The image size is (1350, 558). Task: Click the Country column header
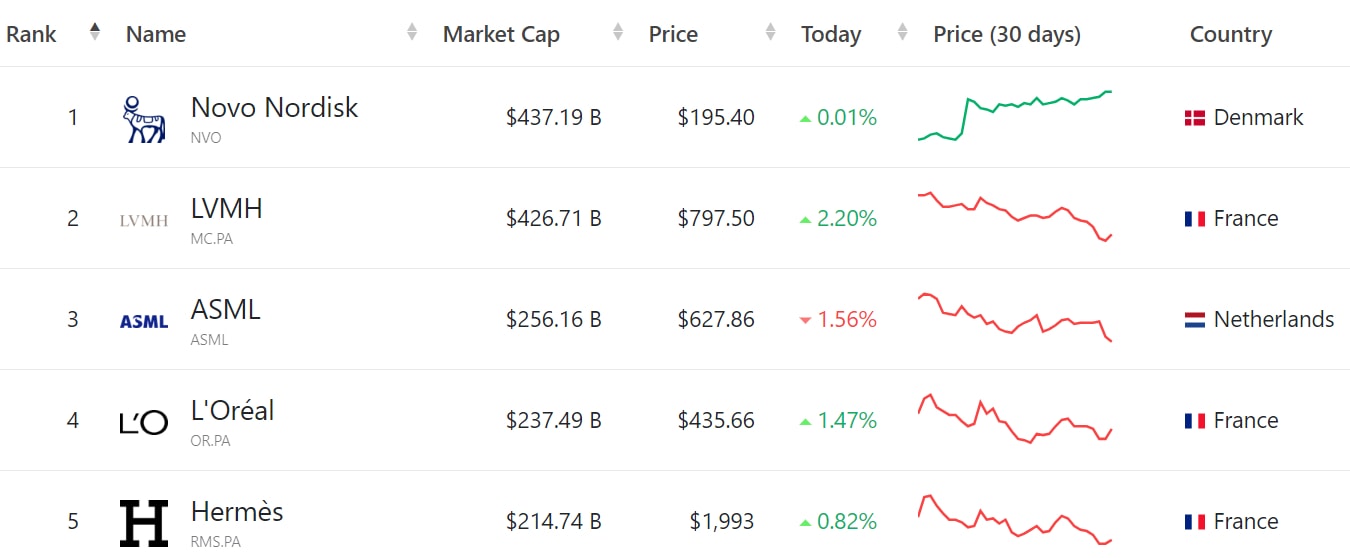[1230, 34]
